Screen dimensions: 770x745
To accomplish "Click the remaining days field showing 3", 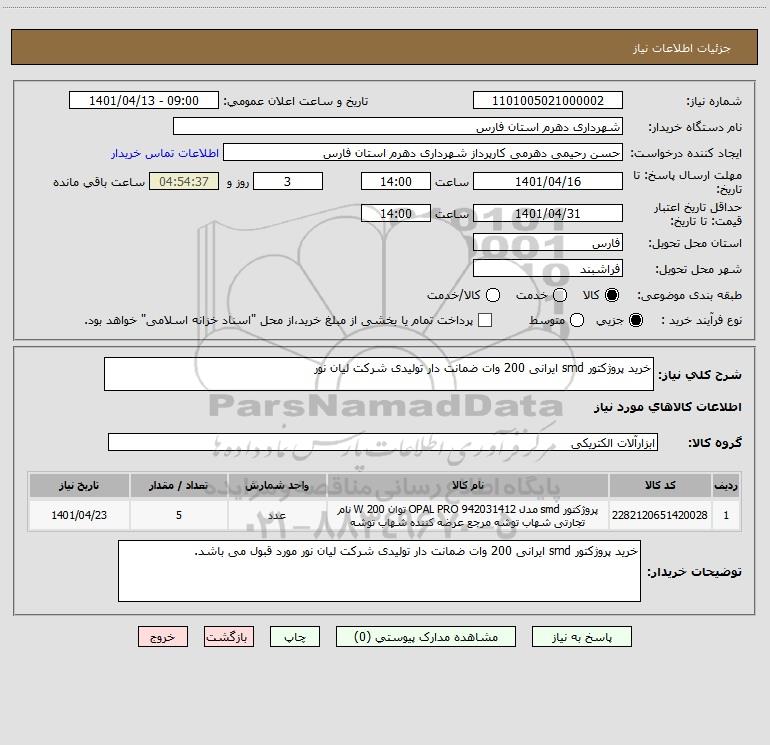I will coord(288,181).
